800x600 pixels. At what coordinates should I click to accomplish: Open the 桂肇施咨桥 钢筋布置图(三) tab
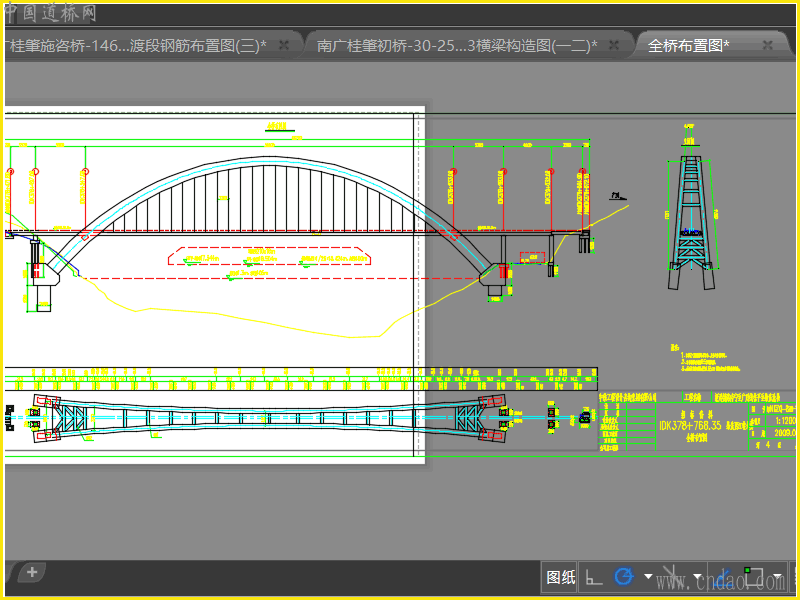pos(136,45)
